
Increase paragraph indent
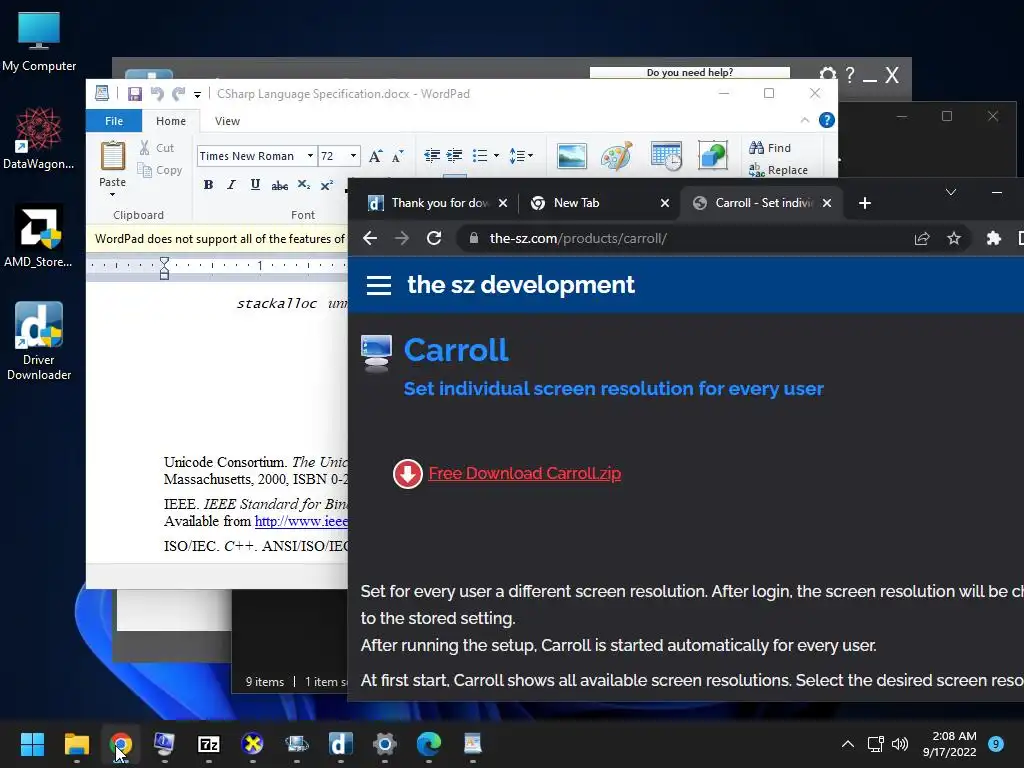(455, 155)
